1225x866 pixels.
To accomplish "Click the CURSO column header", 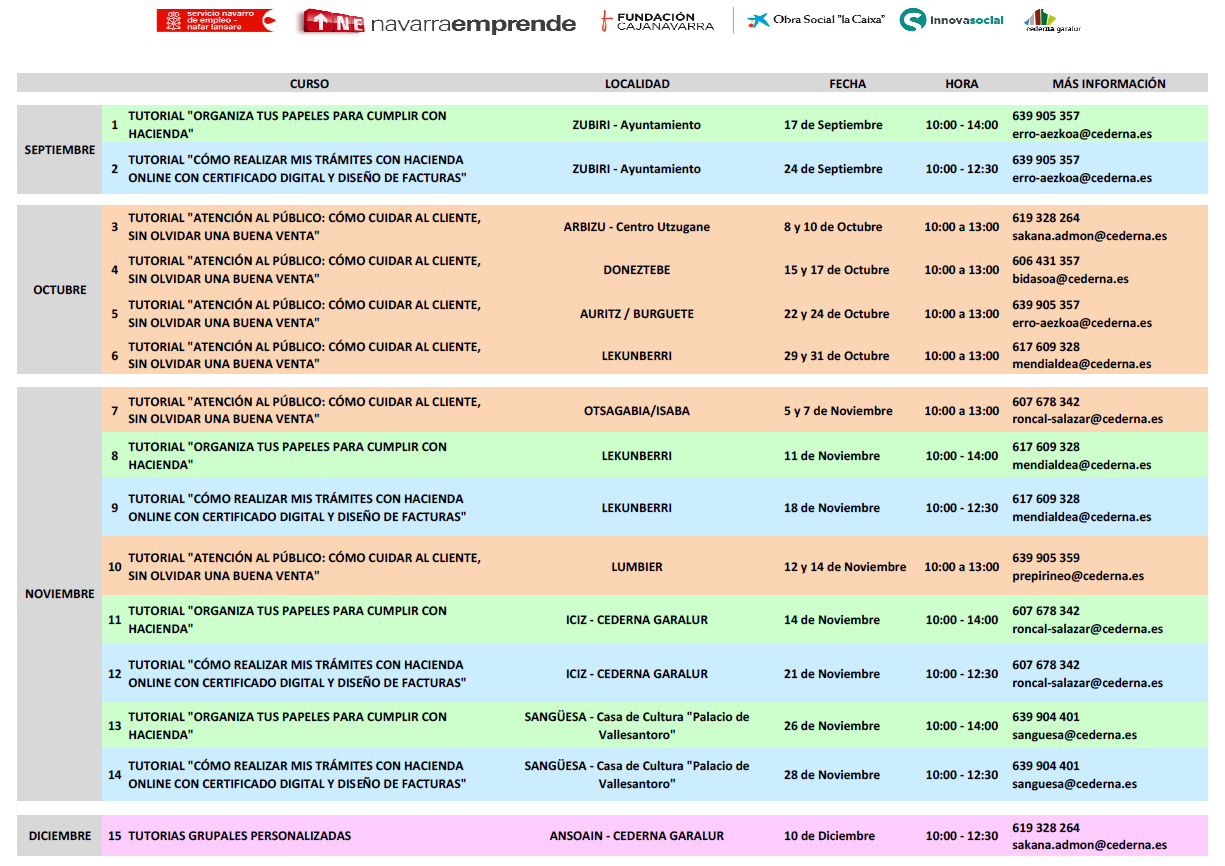I will click(x=309, y=84).
